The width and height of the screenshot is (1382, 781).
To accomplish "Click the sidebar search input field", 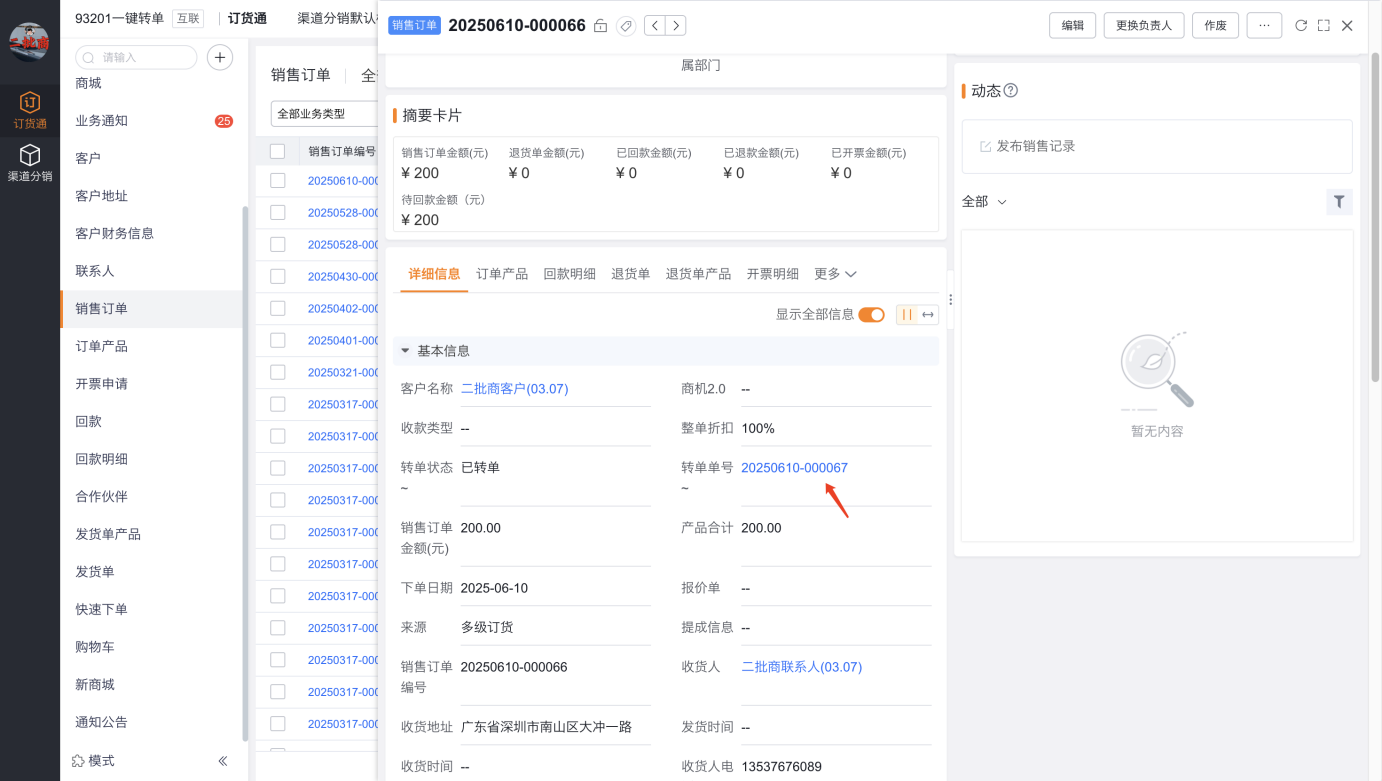I will 136,58.
